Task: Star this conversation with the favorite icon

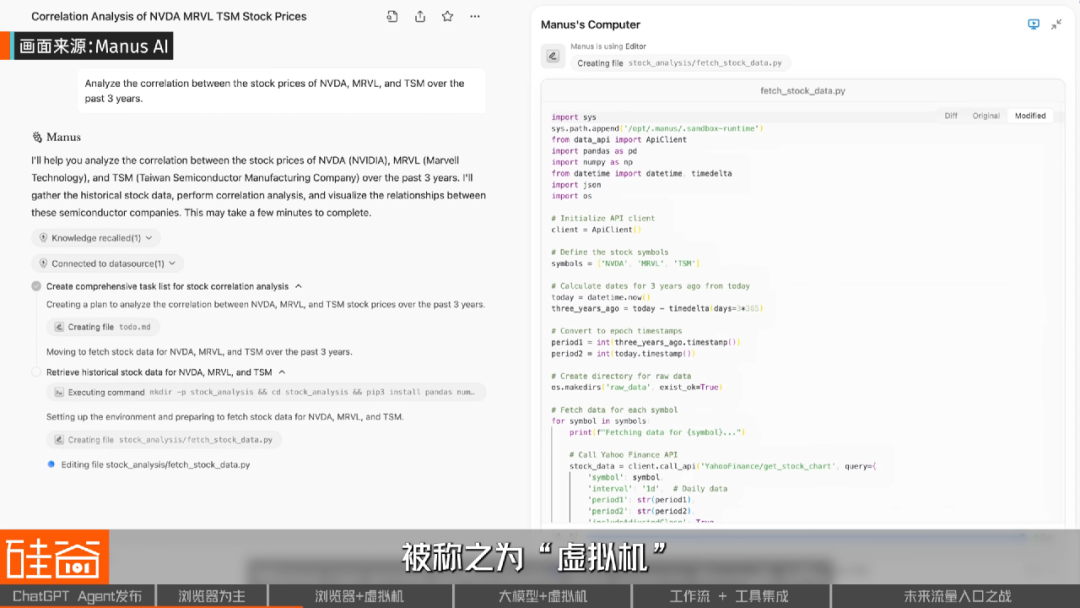Action: (448, 16)
